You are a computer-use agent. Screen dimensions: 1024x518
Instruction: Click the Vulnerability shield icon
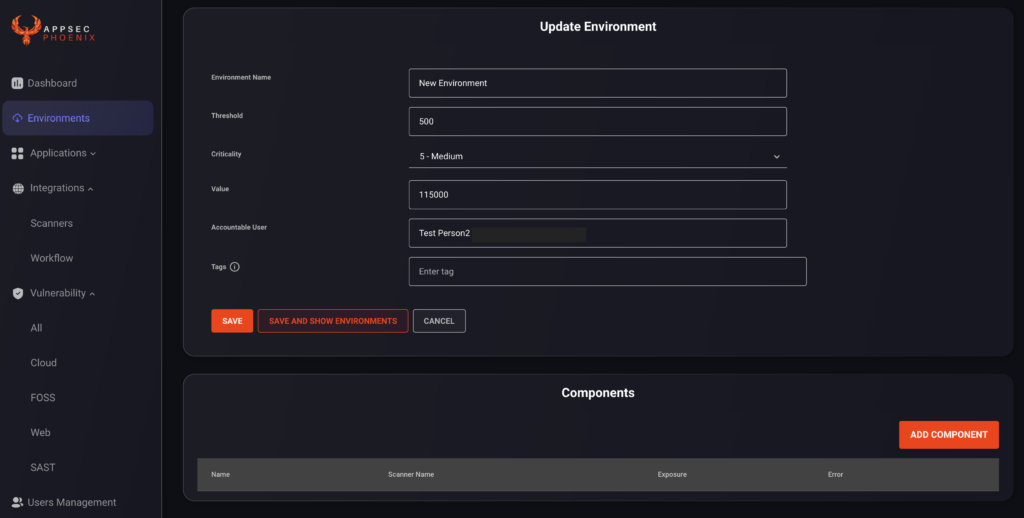pos(18,293)
